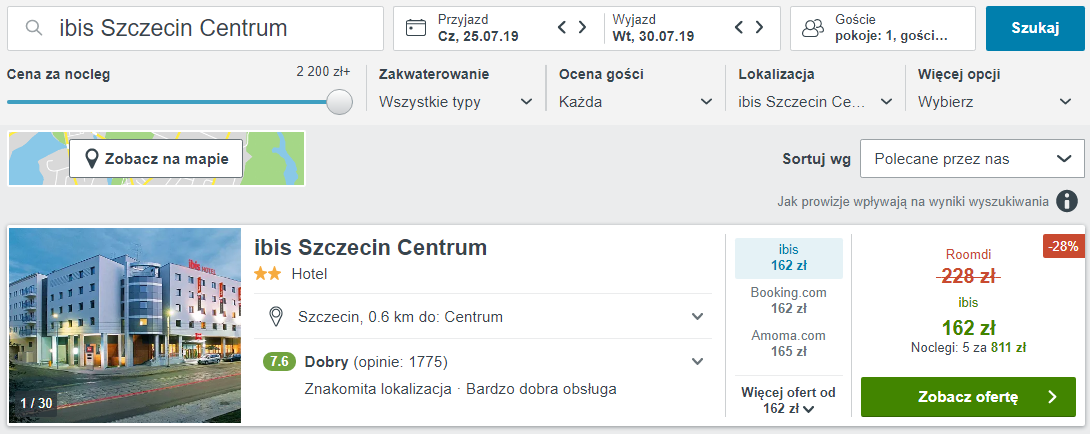Go to next arrival date
This screenshot has width=1090, height=434.
[x=583, y=27]
